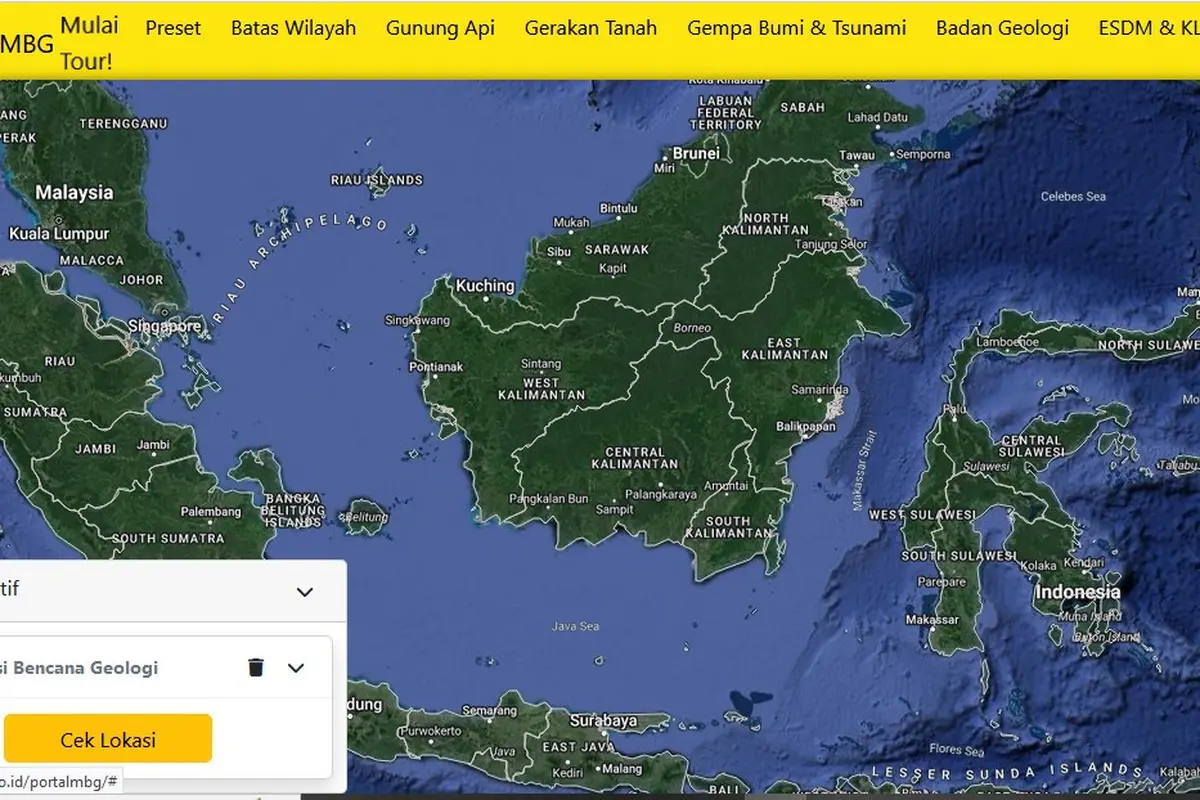Collapse the layer panel header chevron
1200x800 pixels.
pyautogui.click(x=305, y=592)
